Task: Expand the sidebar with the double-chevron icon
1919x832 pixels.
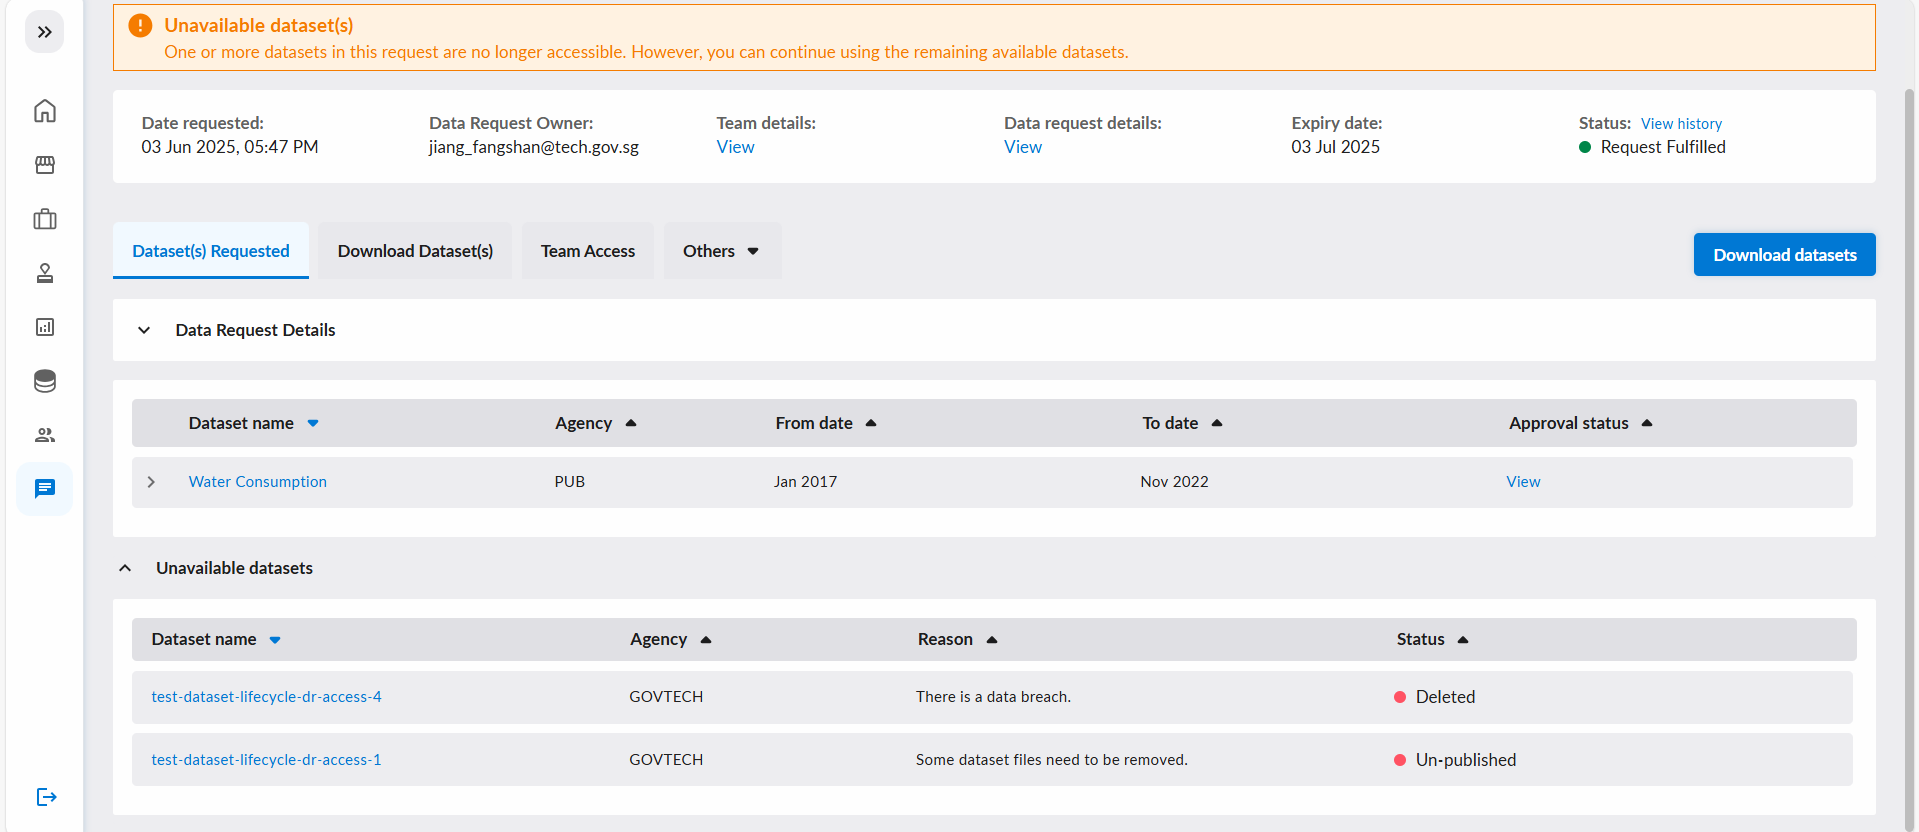Action: [44, 32]
